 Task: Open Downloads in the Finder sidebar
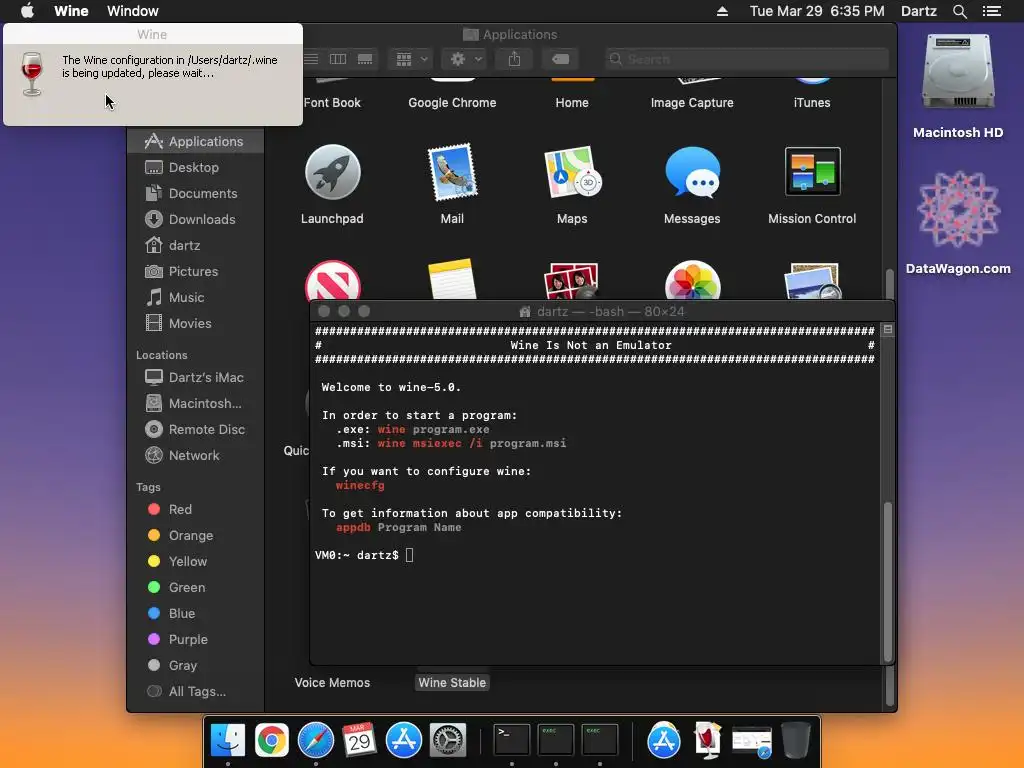point(196,219)
